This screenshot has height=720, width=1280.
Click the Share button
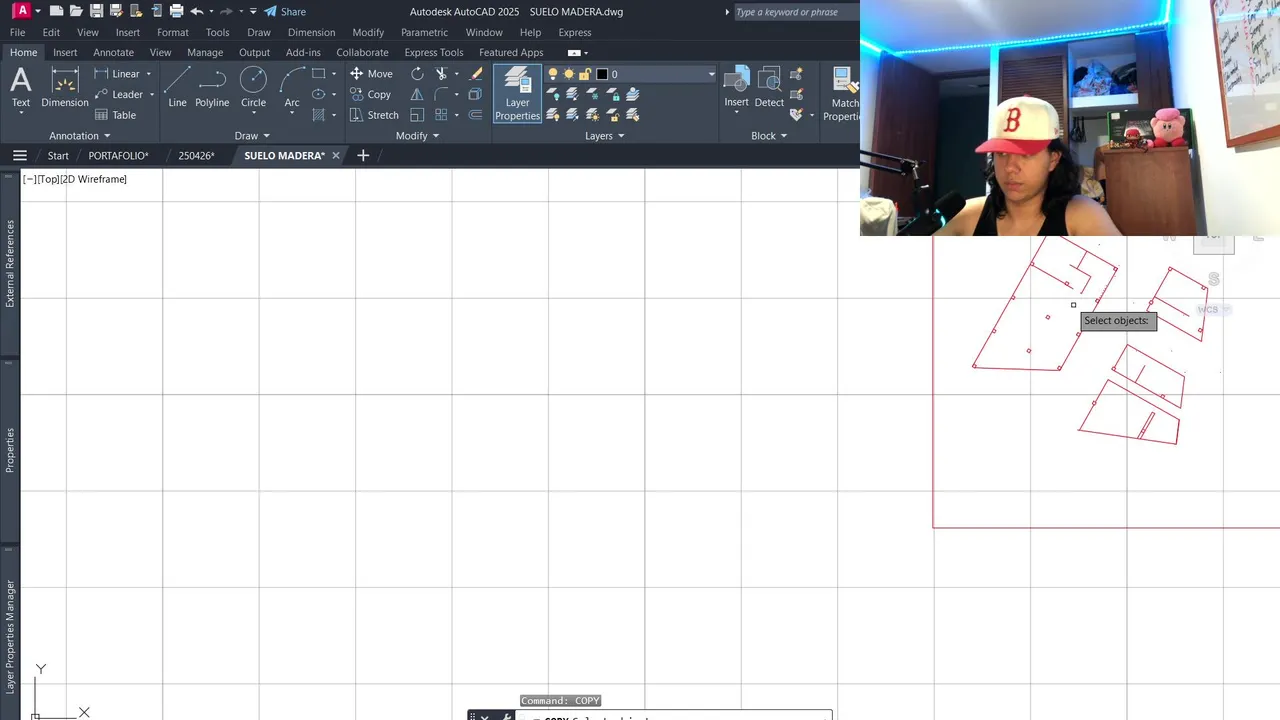285,11
